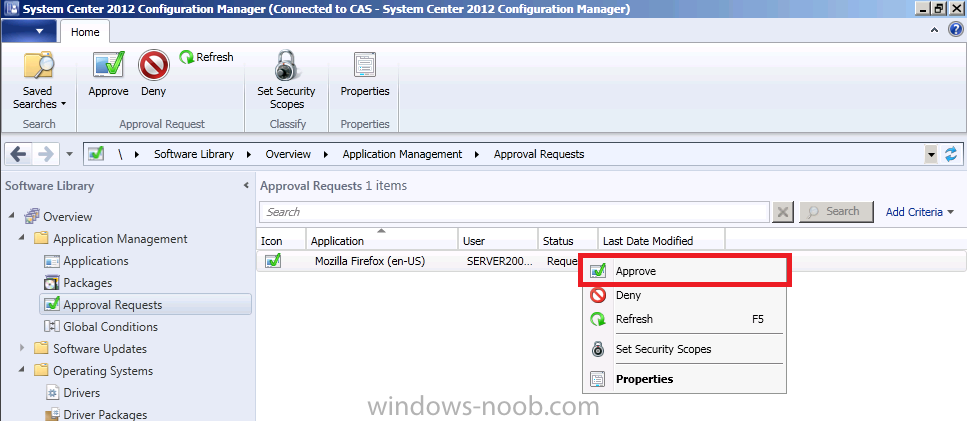This screenshot has width=967, height=421.
Task: Click Approval Requests in the breadcrumb
Action: pyautogui.click(x=539, y=154)
